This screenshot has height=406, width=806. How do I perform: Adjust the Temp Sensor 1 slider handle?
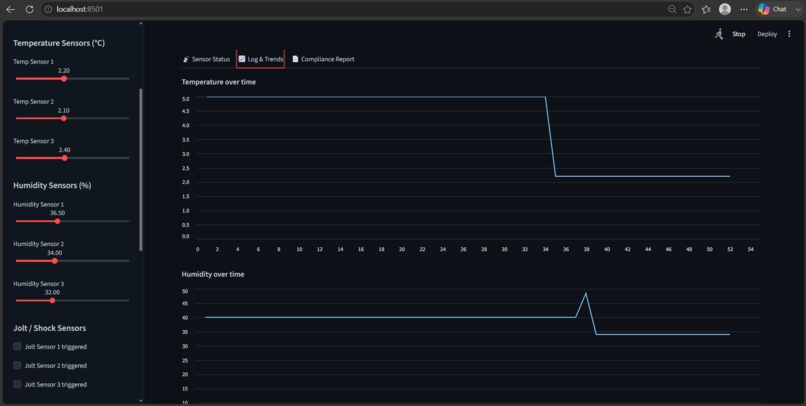click(x=64, y=79)
